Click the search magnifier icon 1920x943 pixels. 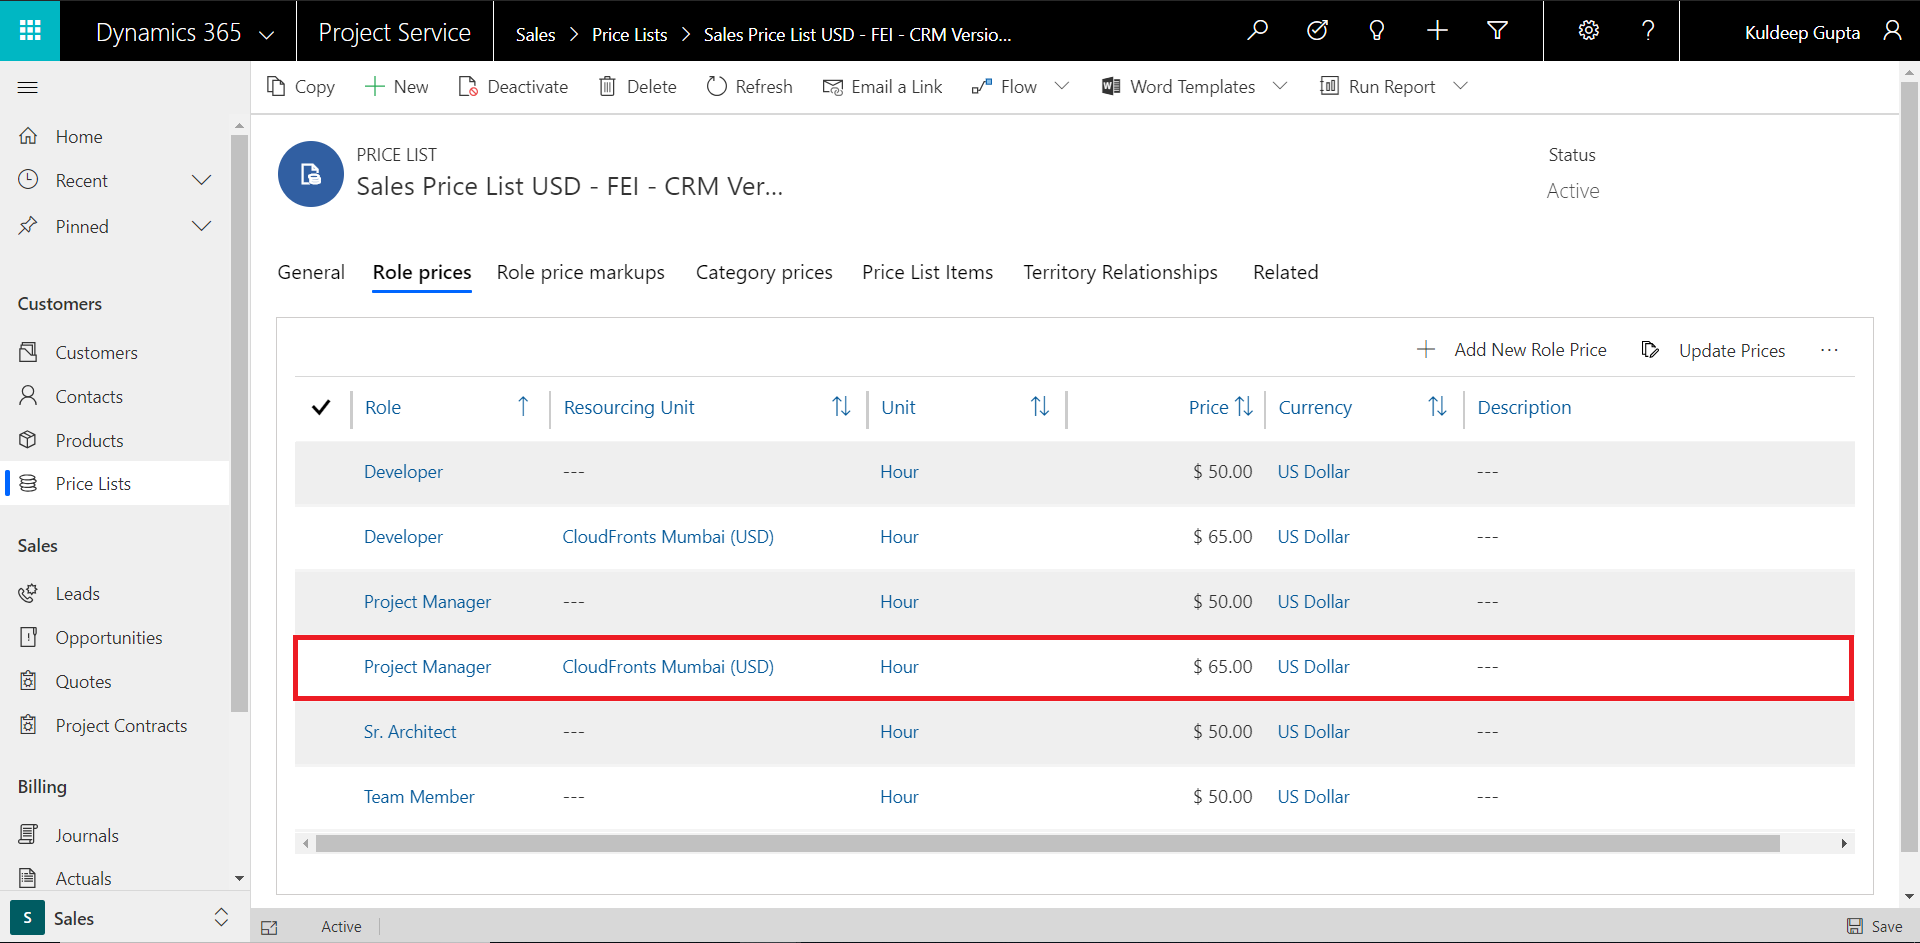(x=1258, y=31)
